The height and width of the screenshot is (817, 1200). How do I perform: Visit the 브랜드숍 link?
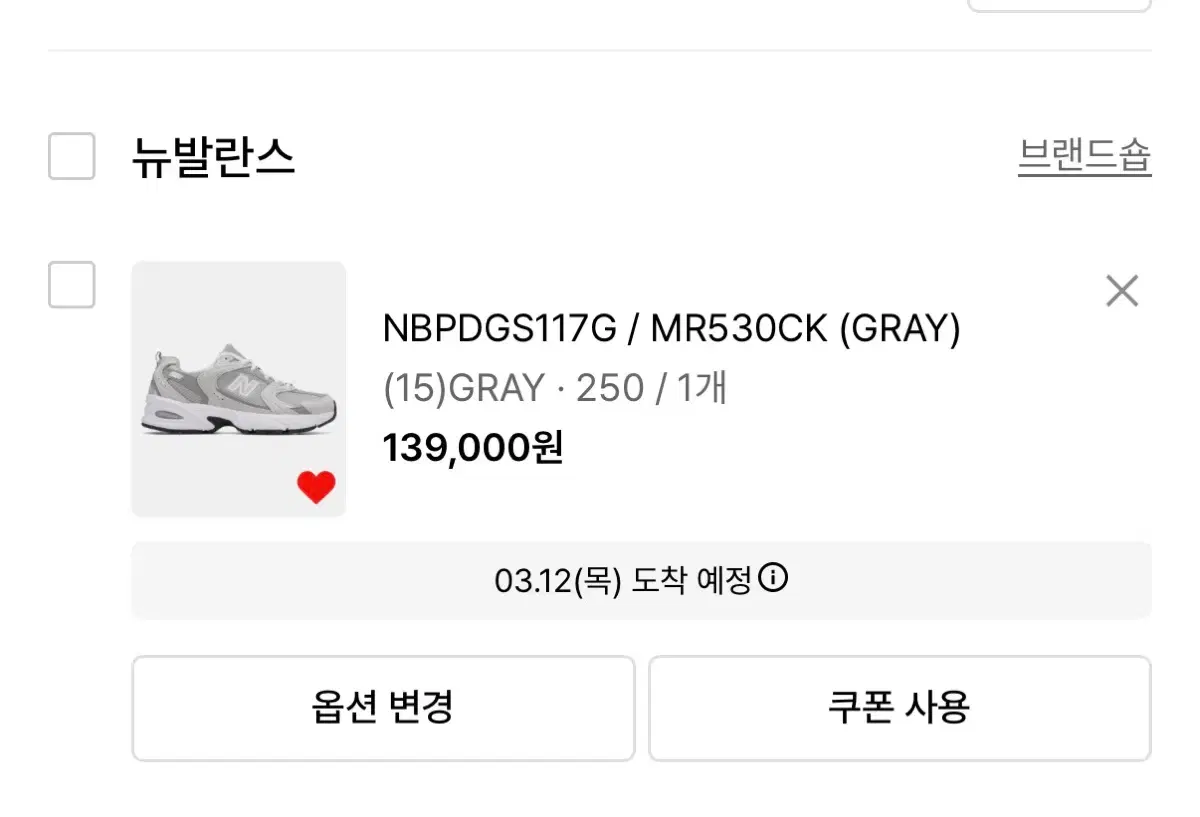click(x=1085, y=157)
